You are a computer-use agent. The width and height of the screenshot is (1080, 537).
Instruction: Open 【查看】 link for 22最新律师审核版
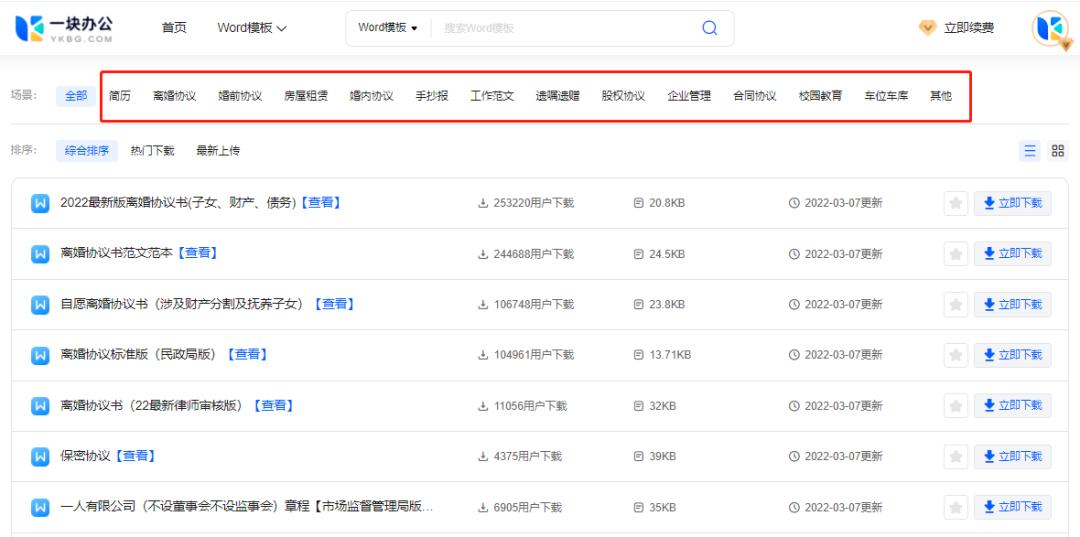coord(273,406)
